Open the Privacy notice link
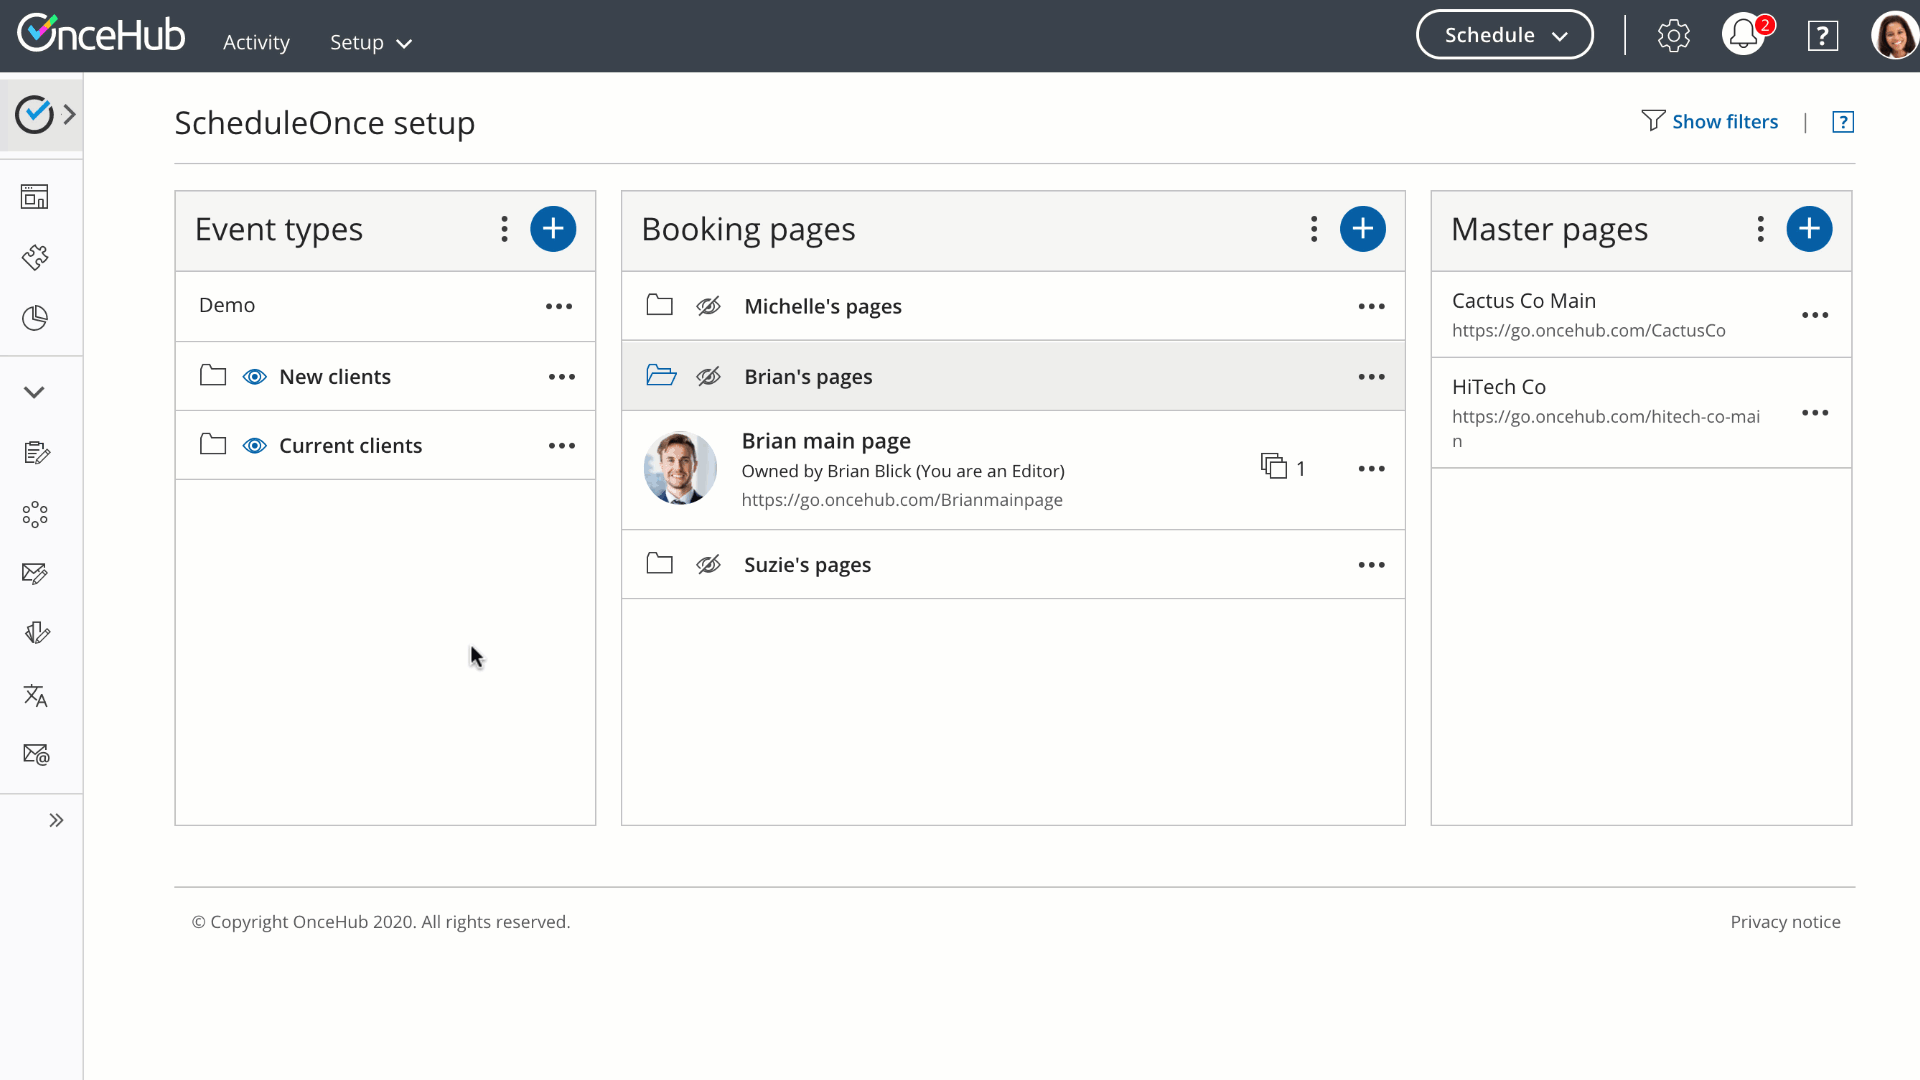Screen dimensions: 1920x1080 click(x=1785, y=922)
